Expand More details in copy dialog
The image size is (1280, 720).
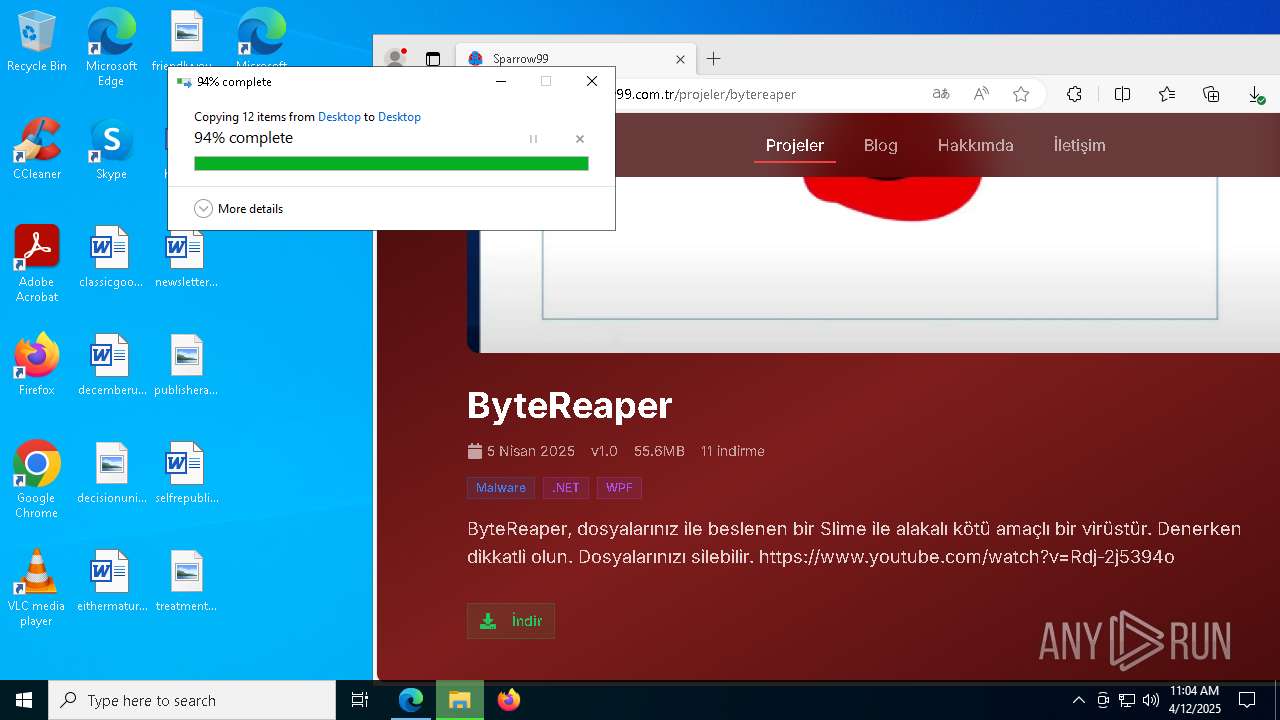(x=238, y=209)
